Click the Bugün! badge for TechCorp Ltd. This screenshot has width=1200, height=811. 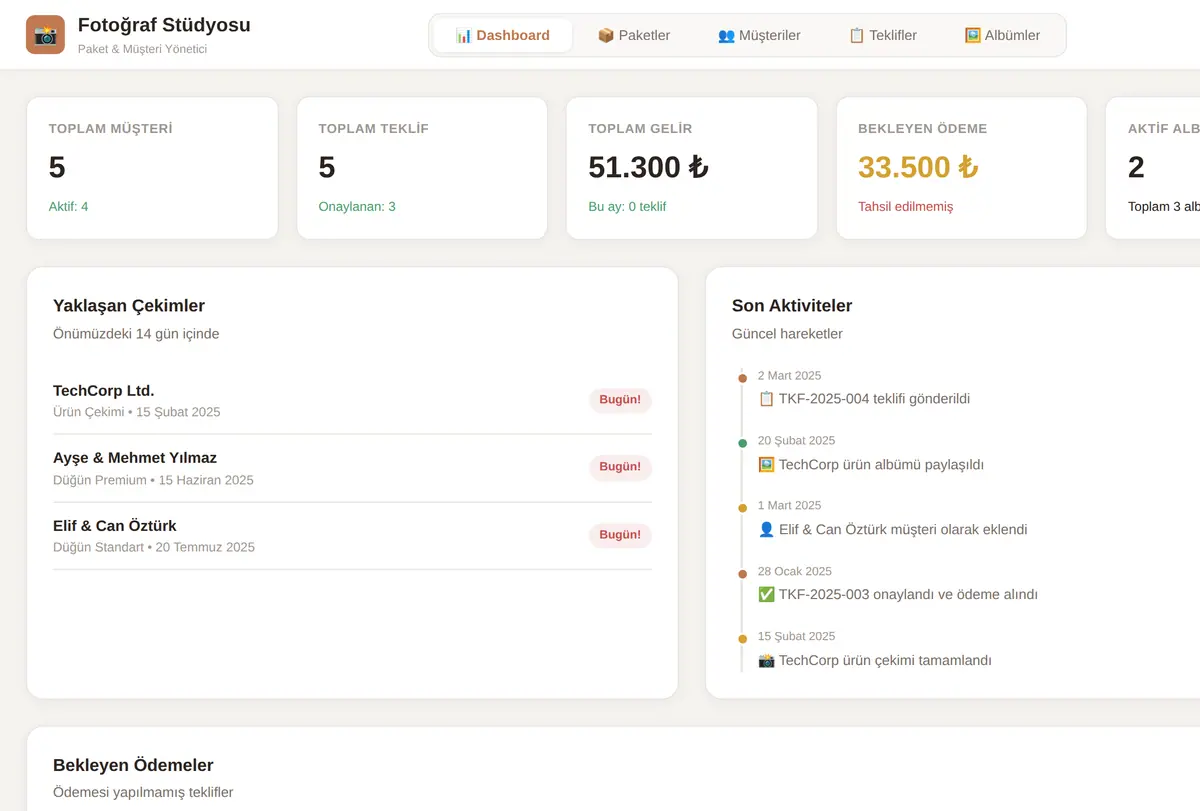(x=620, y=400)
